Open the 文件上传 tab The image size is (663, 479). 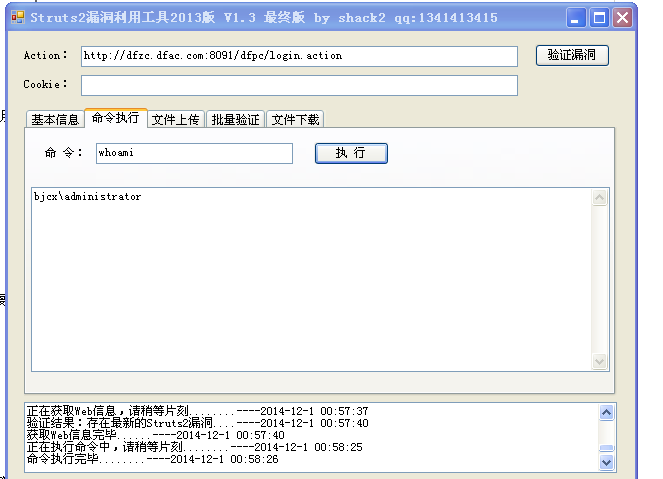point(175,120)
